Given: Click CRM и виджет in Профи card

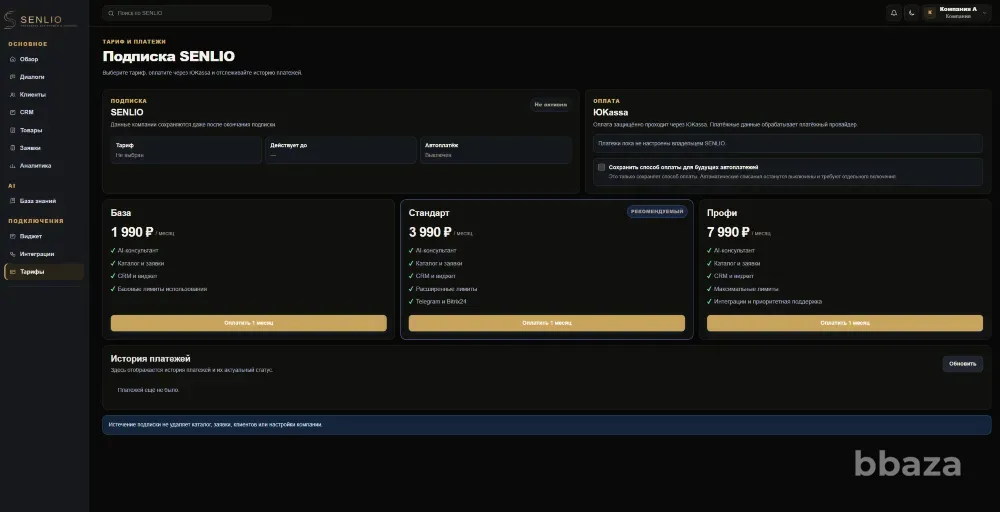Looking at the screenshot, I should tap(734, 276).
